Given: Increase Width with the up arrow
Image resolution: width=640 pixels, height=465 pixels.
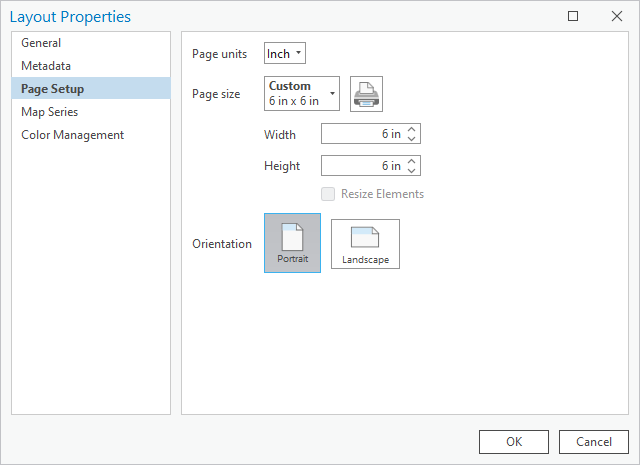Looking at the screenshot, I should click(x=411, y=129).
